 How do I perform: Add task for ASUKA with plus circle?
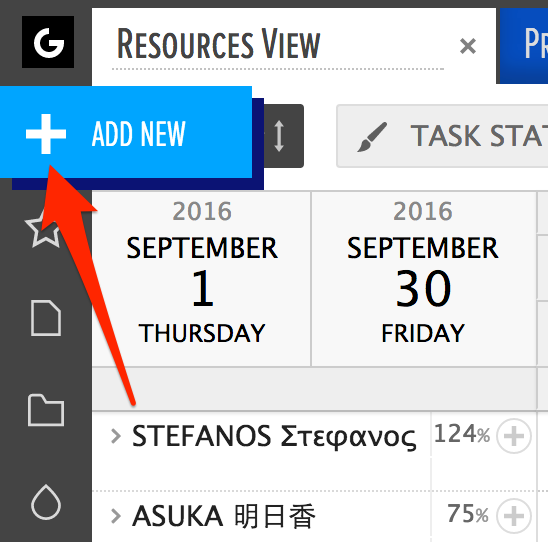click(514, 516)
